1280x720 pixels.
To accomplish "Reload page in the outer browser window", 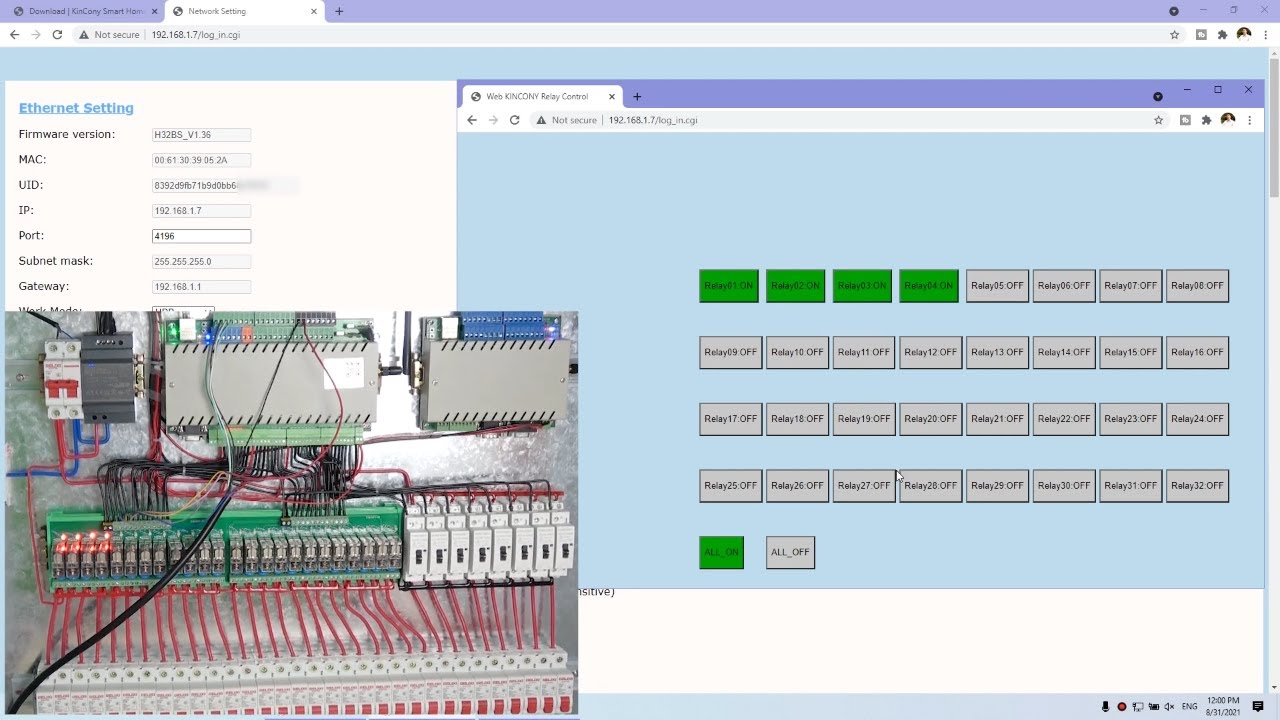I will [x=57, y=34].
